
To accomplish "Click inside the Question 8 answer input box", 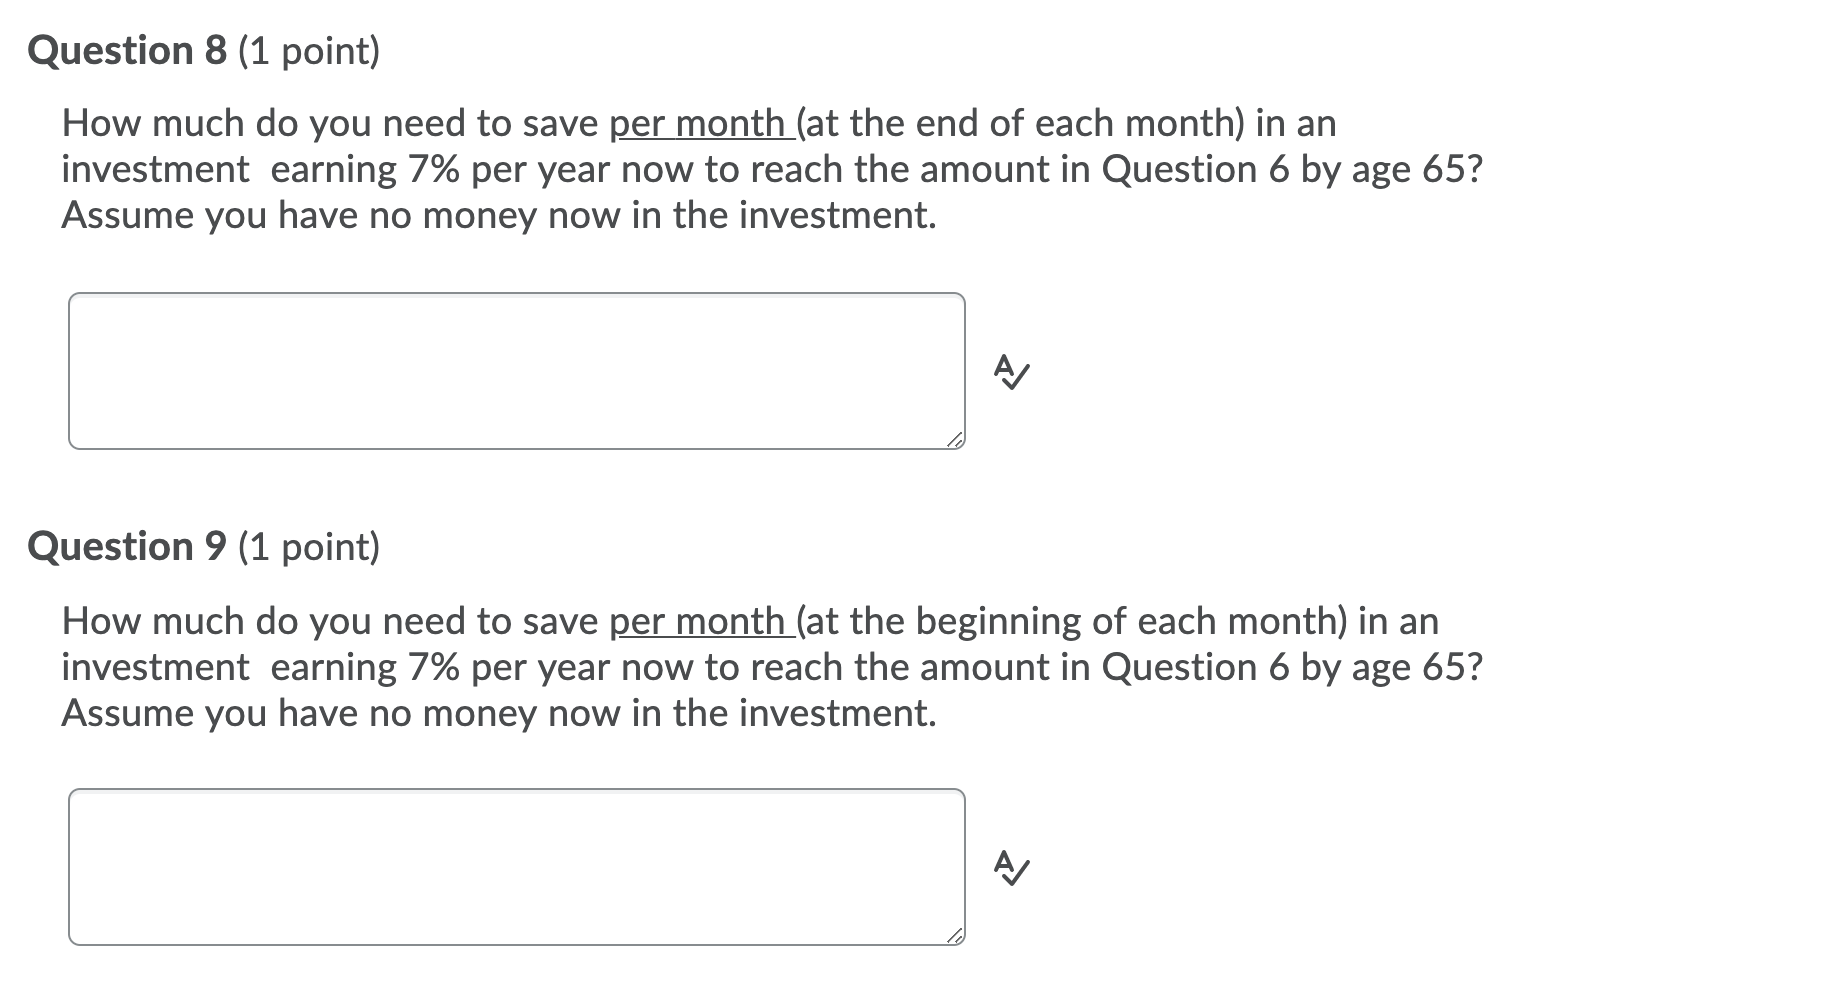I will pos(515,370).
